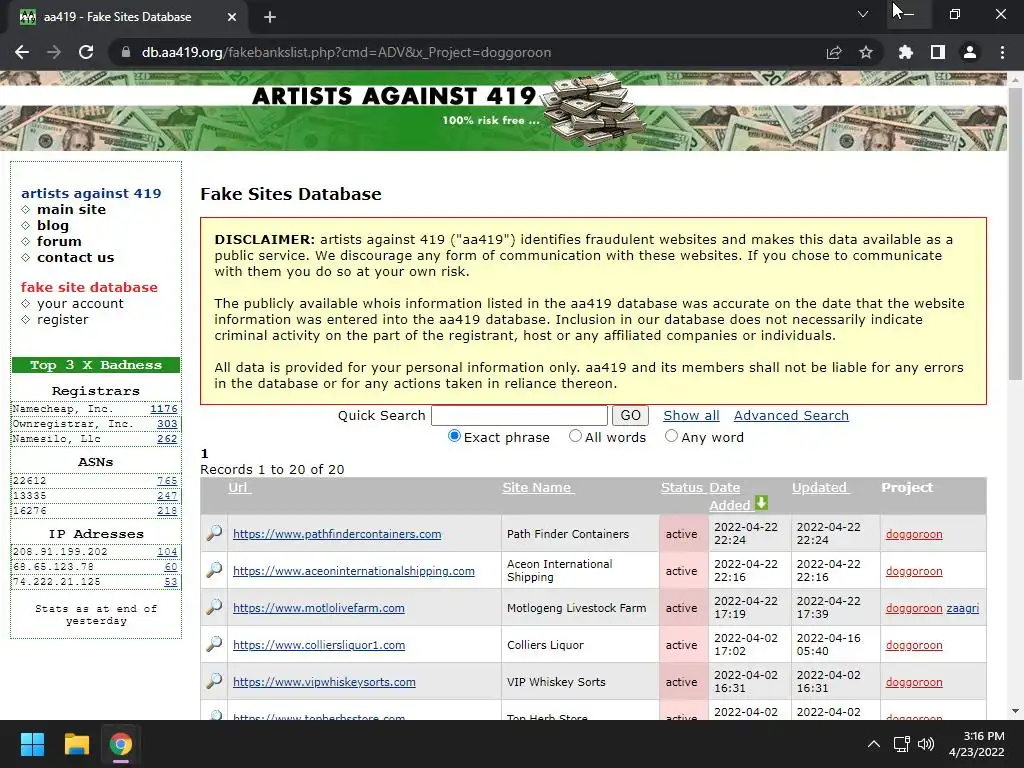Viewport: 1024px width, 768px height.
Task: Click the browser back arrow
Action: [x=22, y=52]
